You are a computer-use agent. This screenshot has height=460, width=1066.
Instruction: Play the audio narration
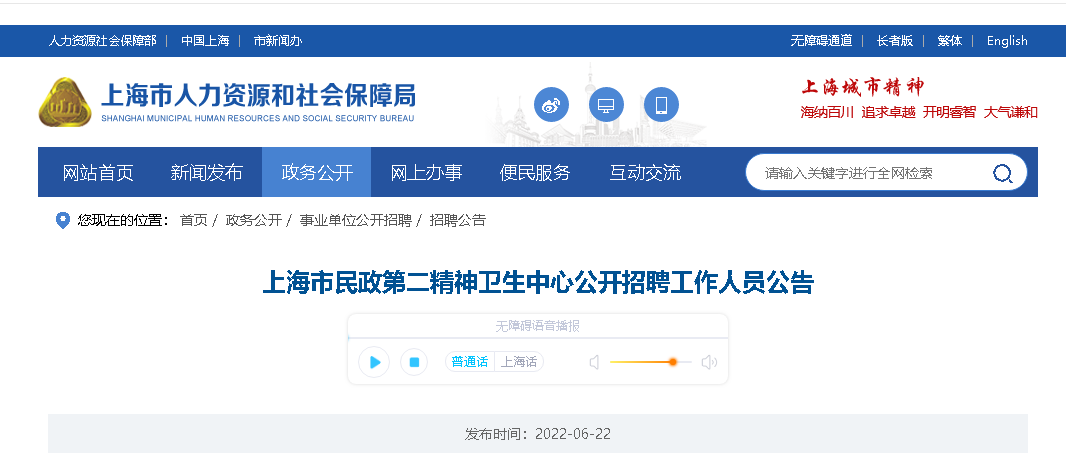pos(374,362)
